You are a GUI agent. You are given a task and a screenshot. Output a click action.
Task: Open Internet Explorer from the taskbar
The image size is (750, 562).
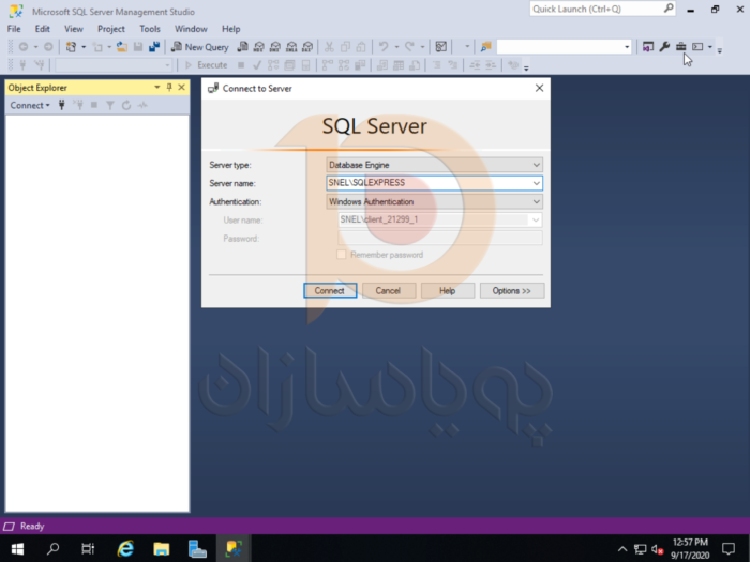click(126, 549)
